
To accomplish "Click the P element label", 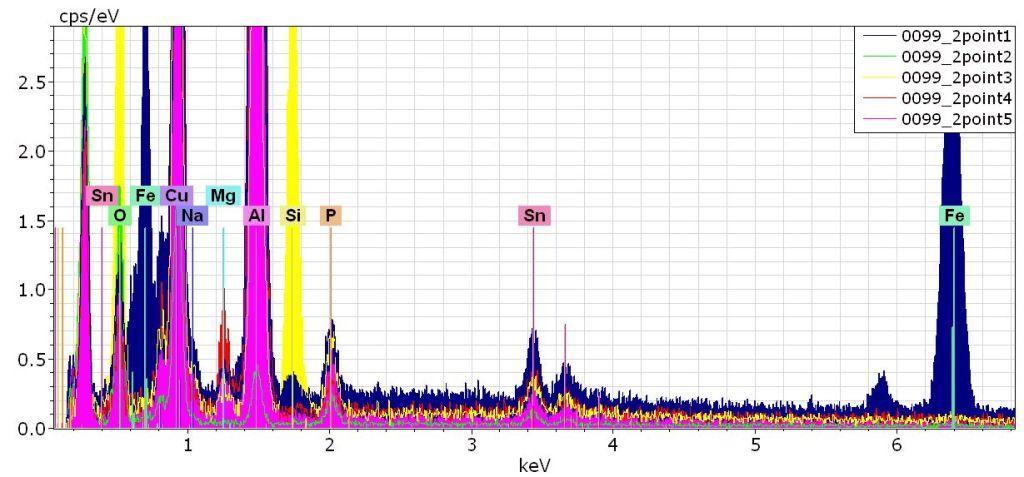I will 330,215.
